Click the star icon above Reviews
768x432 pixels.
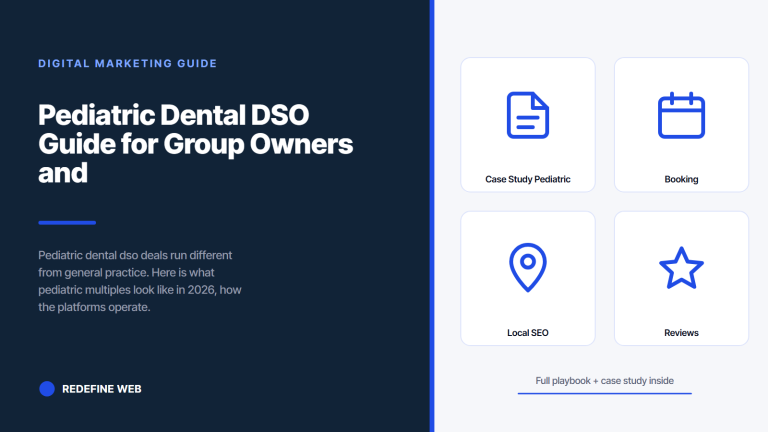tap(681, 268)
